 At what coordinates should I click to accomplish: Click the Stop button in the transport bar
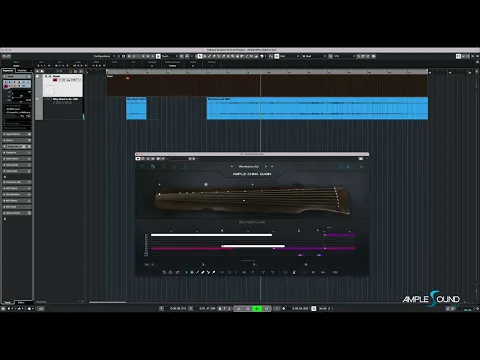(248, 309)
